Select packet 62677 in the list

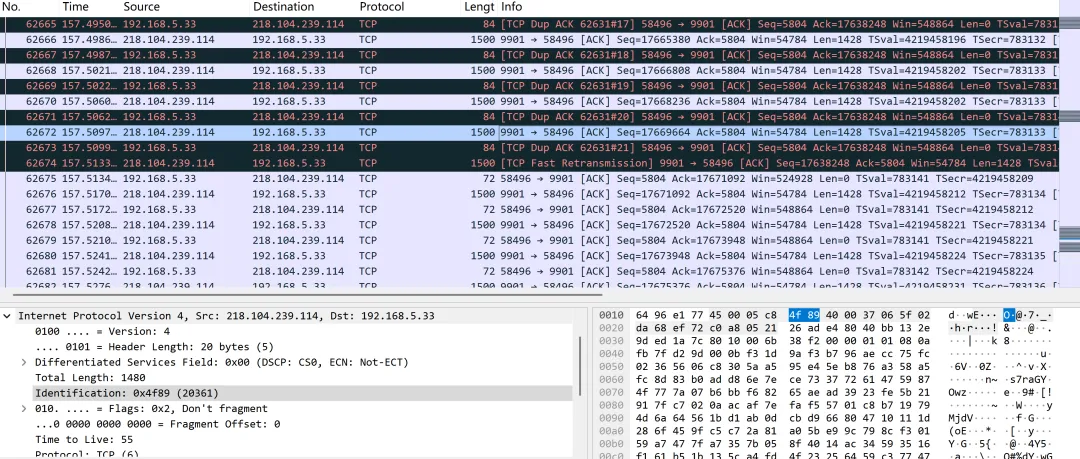tap(529, 210)
